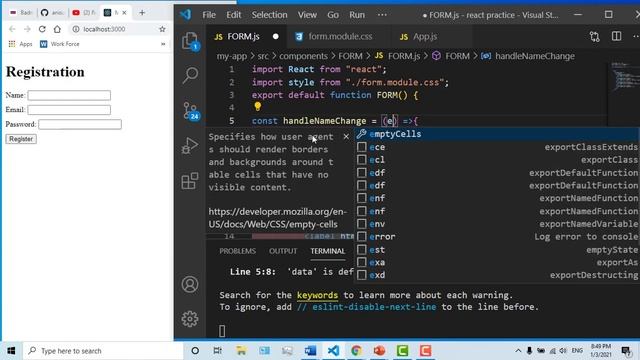Click the handleNameChange breadcrumb
This screenshot has height=360, width=640.
pos(535,56)
